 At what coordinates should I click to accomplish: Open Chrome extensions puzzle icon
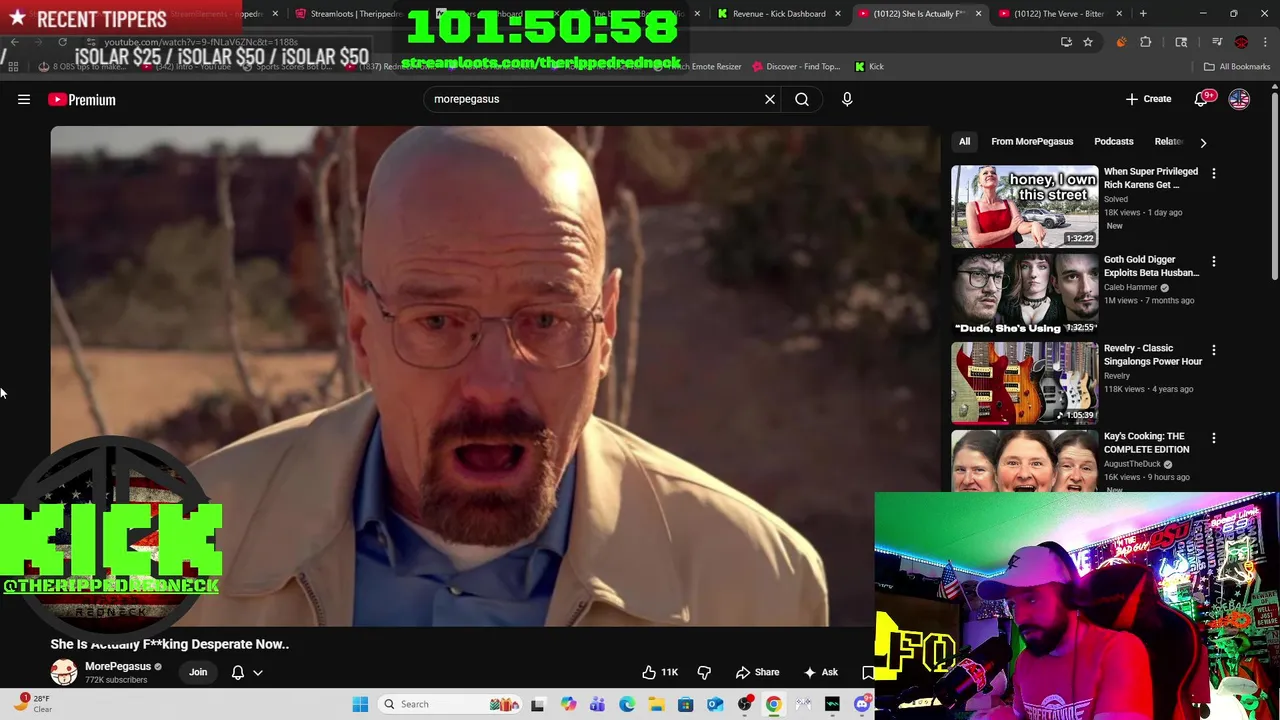tap(1146, 42)
